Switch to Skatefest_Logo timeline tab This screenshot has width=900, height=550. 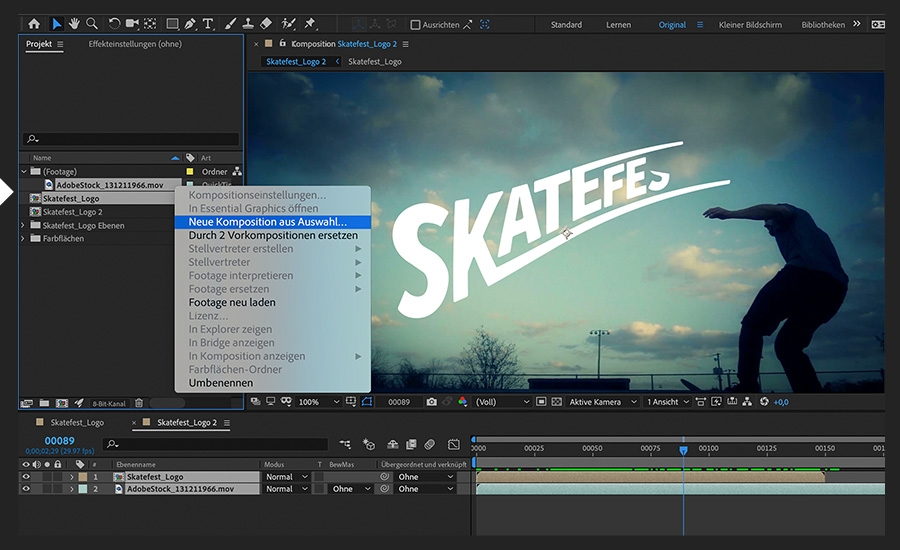point(77,423)
